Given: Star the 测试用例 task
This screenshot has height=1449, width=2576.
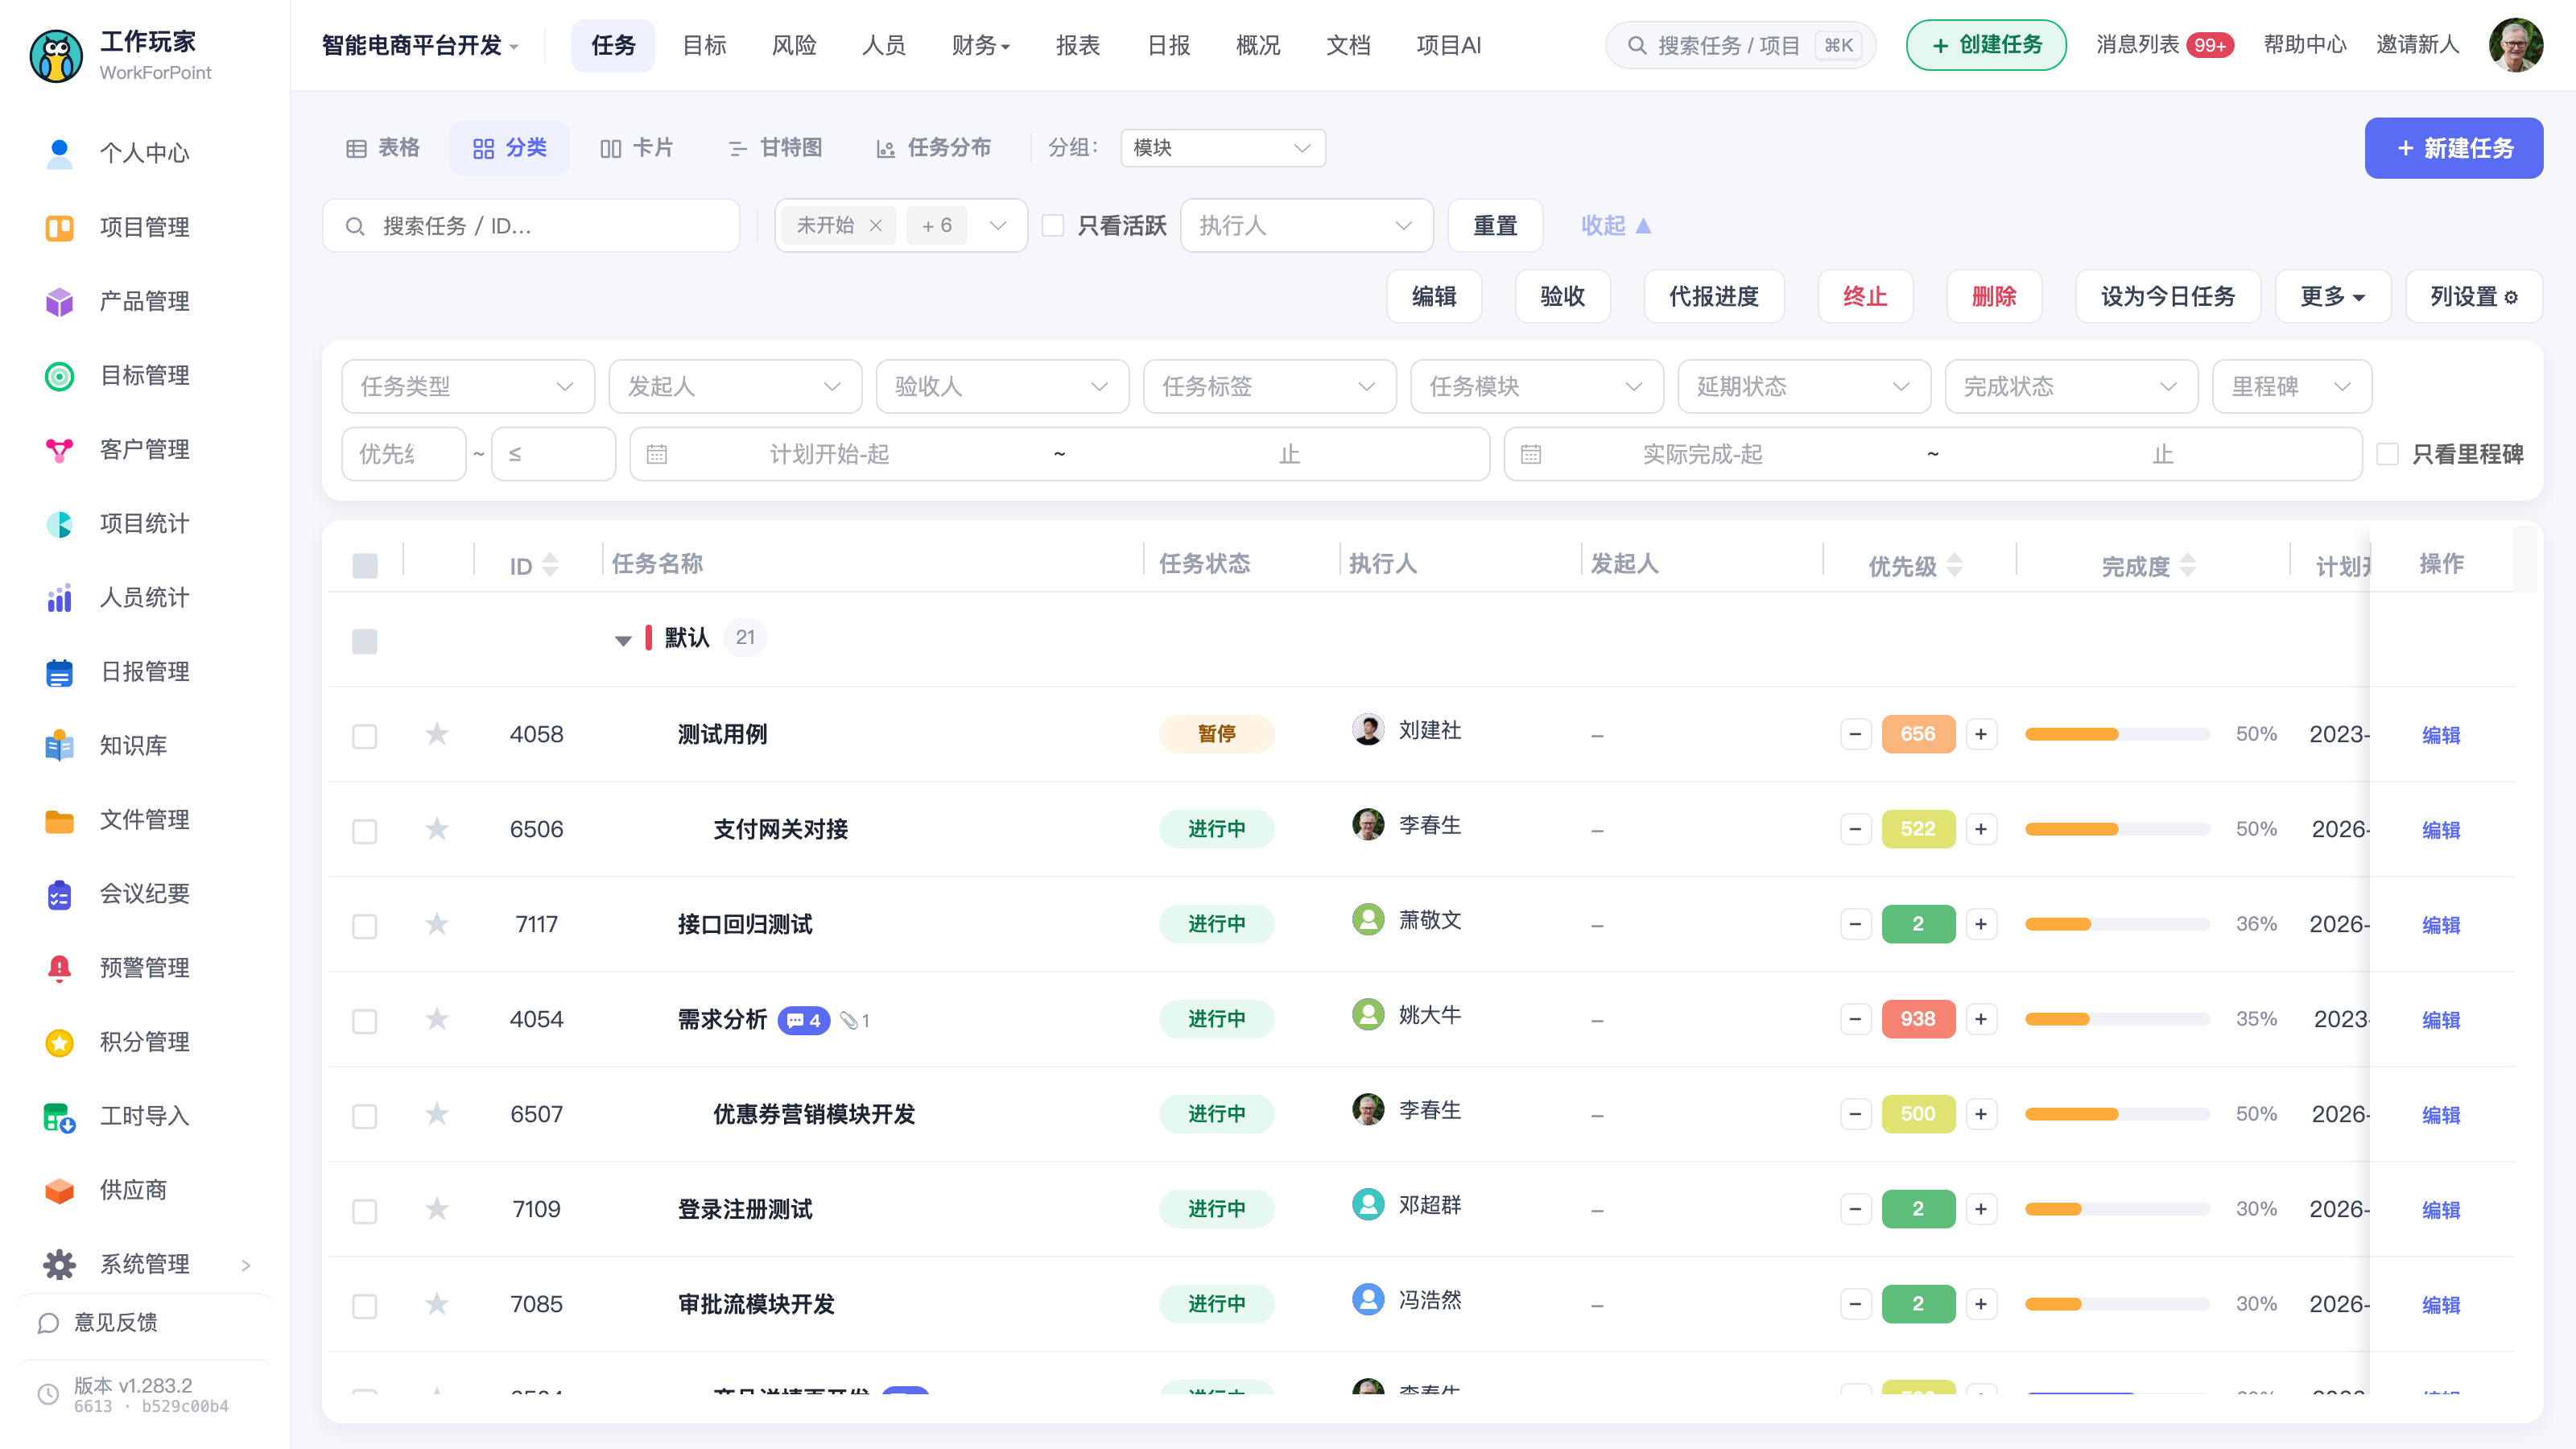Looking at the screenshot, I should (x=437, y=734).
